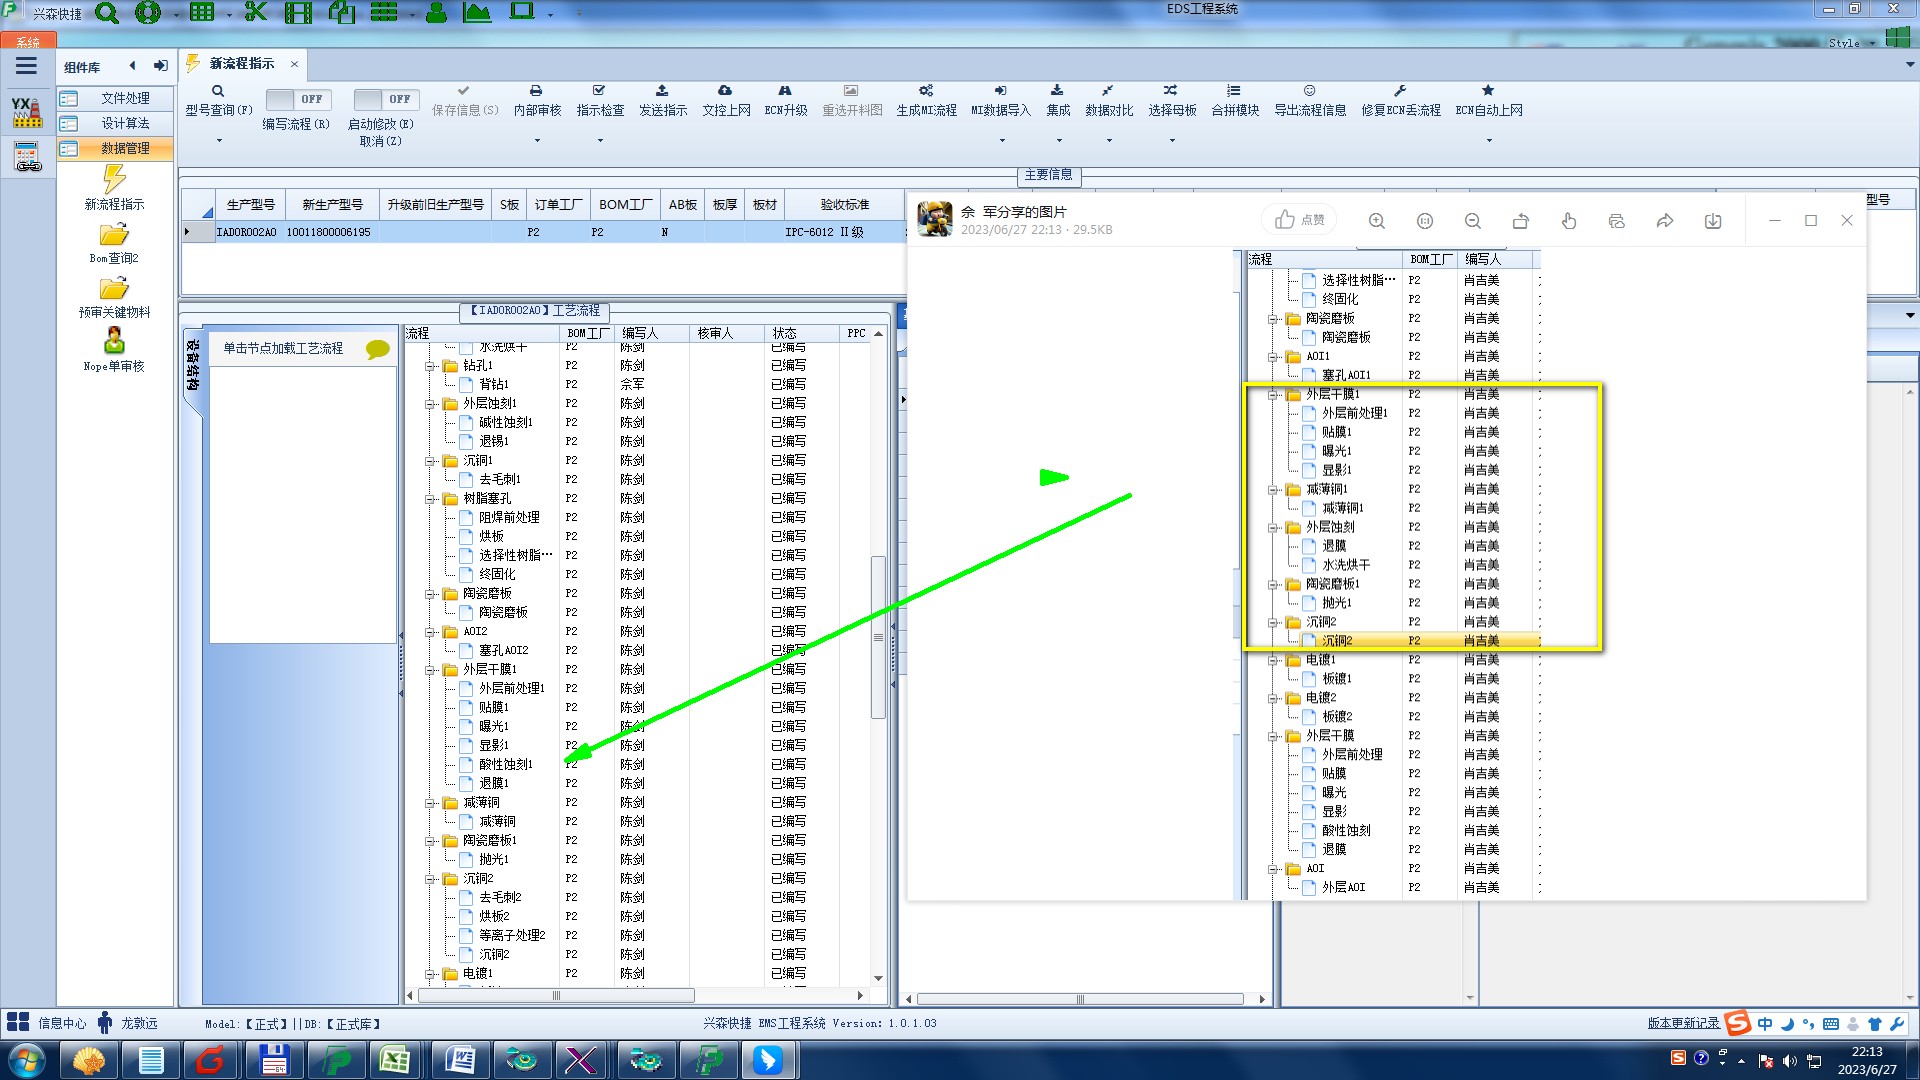Click the 单击节点加载工艺流程 speech bubble
This screenshot has height=1080, width=1920.
pos(377,349)
